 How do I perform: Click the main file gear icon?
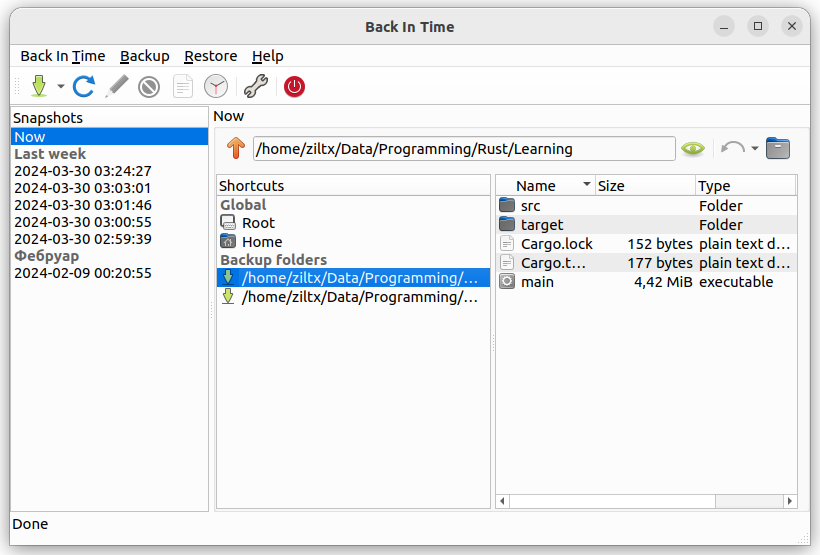click(x=507, y=281)
